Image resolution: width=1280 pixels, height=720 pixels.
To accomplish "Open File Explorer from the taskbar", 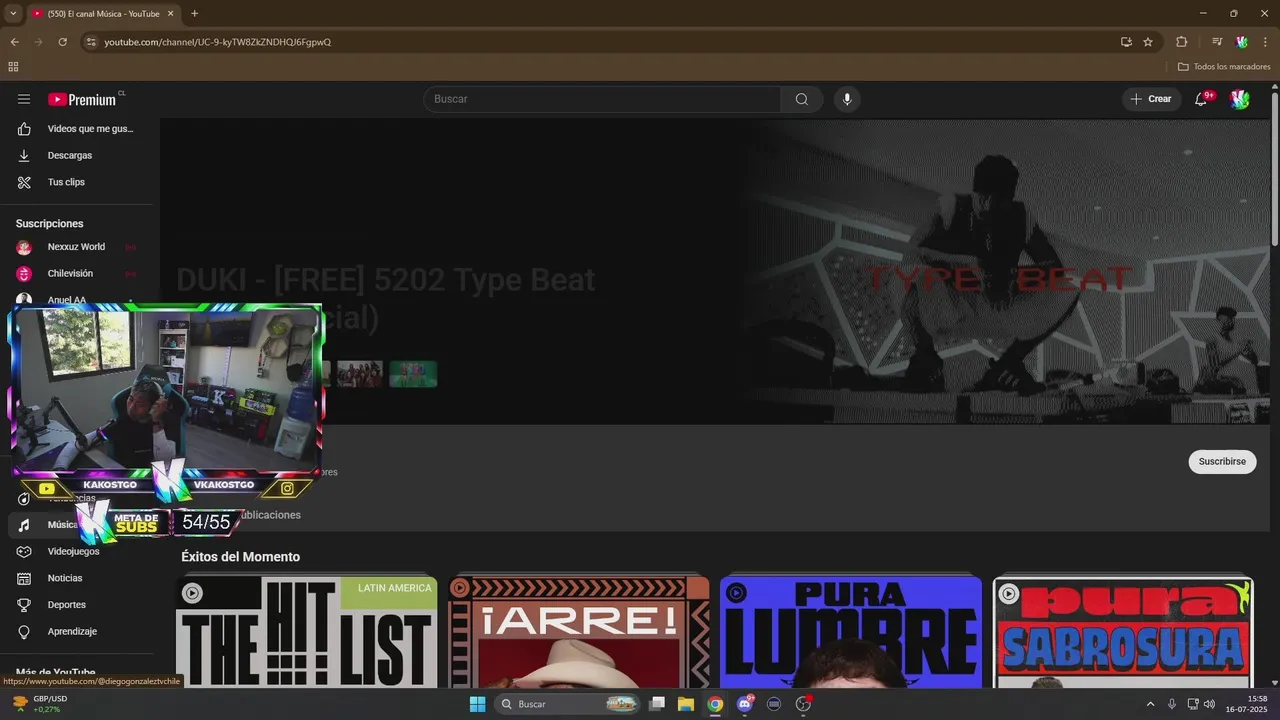I will coord(686,704).
